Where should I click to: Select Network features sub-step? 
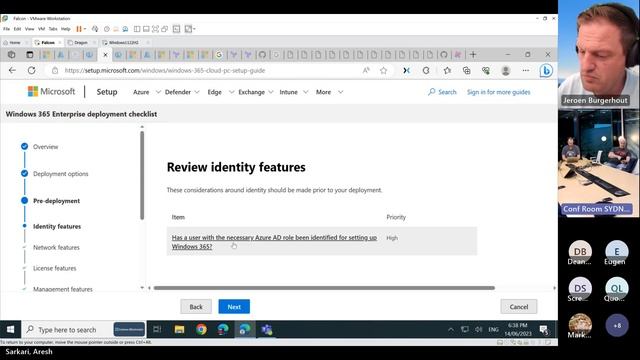(x=56, y=247)
